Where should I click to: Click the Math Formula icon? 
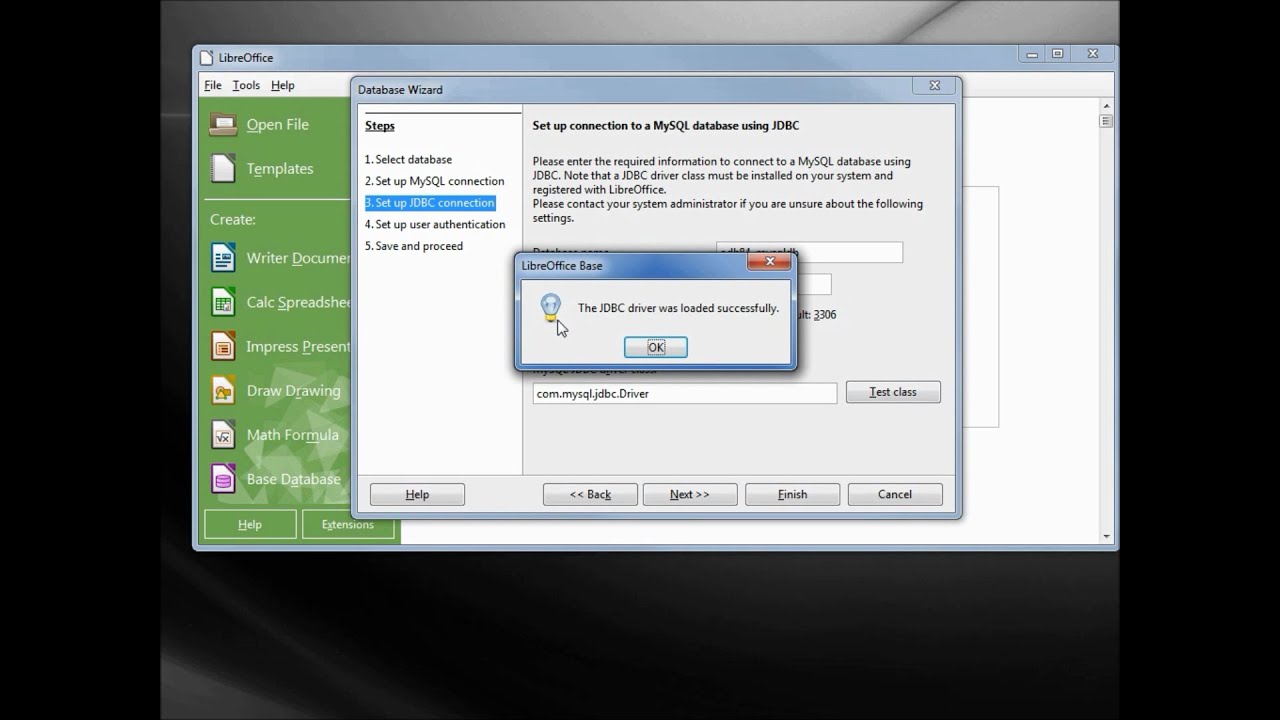coord(223,434)
